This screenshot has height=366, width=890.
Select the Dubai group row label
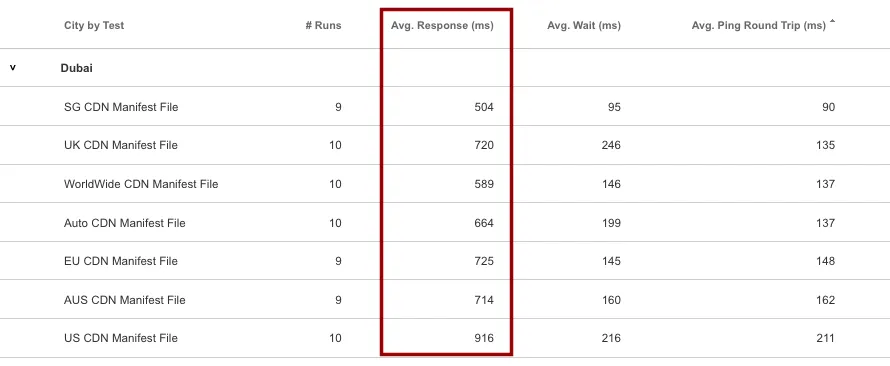click(77, 68)
